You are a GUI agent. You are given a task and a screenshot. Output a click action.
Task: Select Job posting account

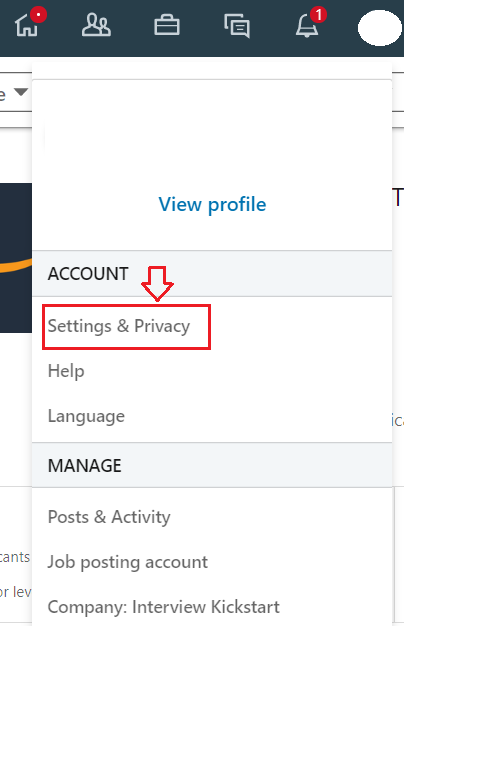127,562
